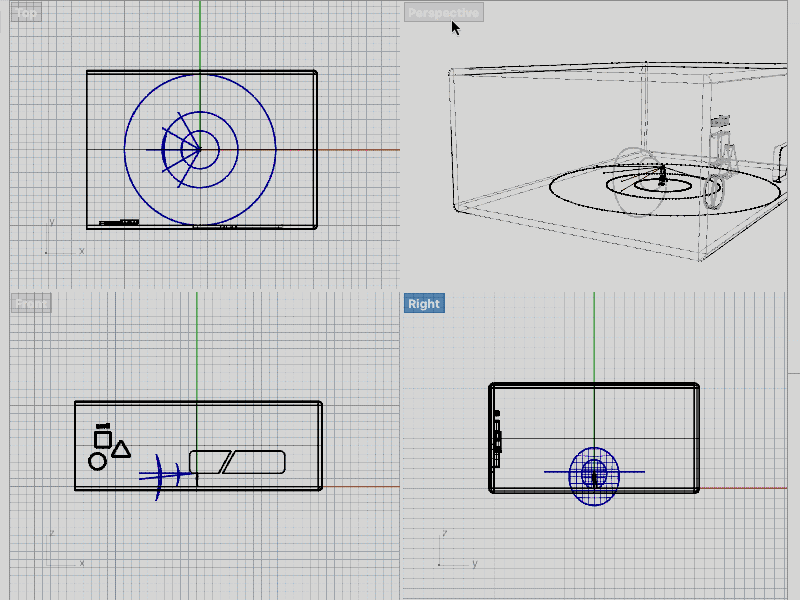Select the blue arc curve in Front view
Viewport: 800px width, 600px height.
coord(157,477)
